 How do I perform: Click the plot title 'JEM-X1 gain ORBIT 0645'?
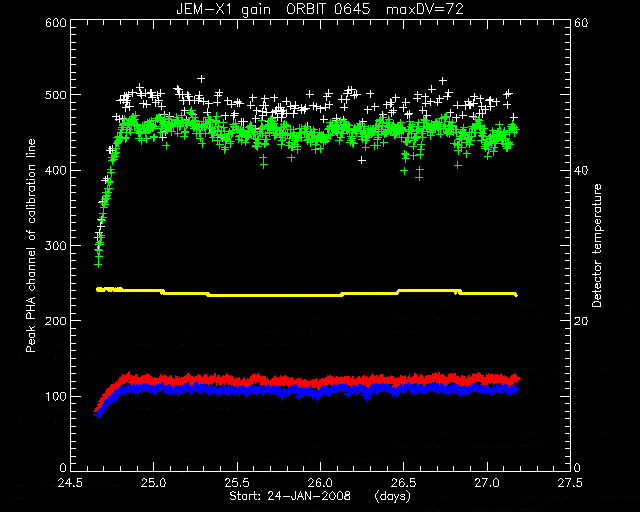click(273, 9)
